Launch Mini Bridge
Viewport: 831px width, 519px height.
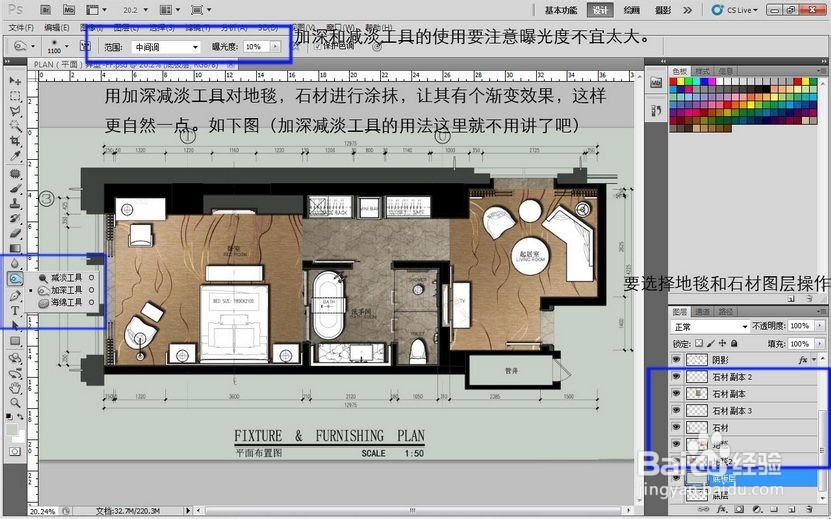(68, 10)
